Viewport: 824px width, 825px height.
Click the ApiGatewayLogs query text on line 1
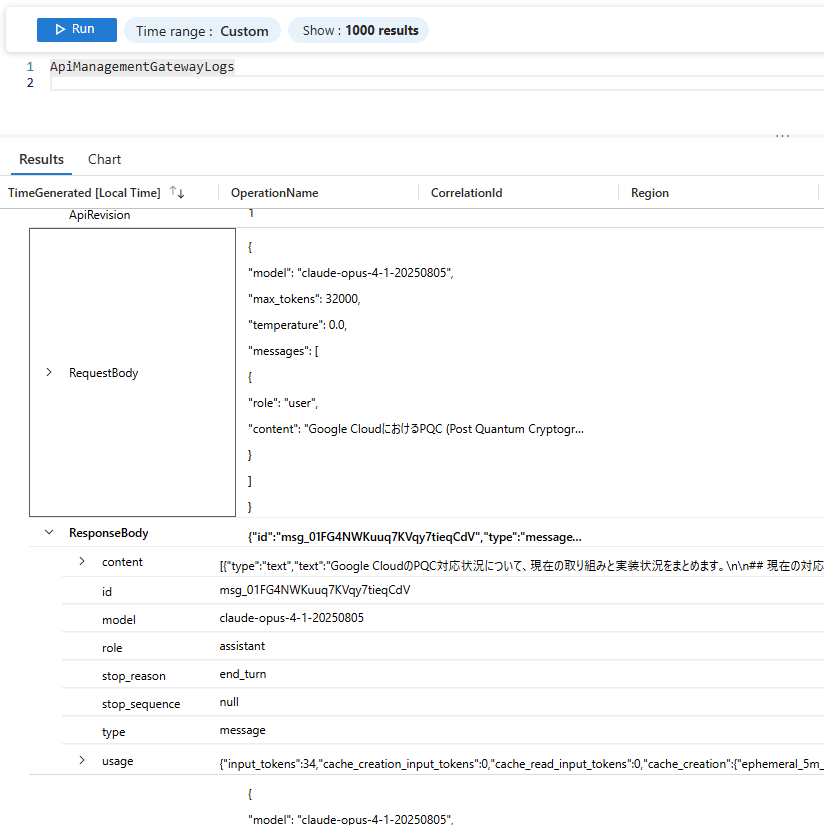(142, 67)
